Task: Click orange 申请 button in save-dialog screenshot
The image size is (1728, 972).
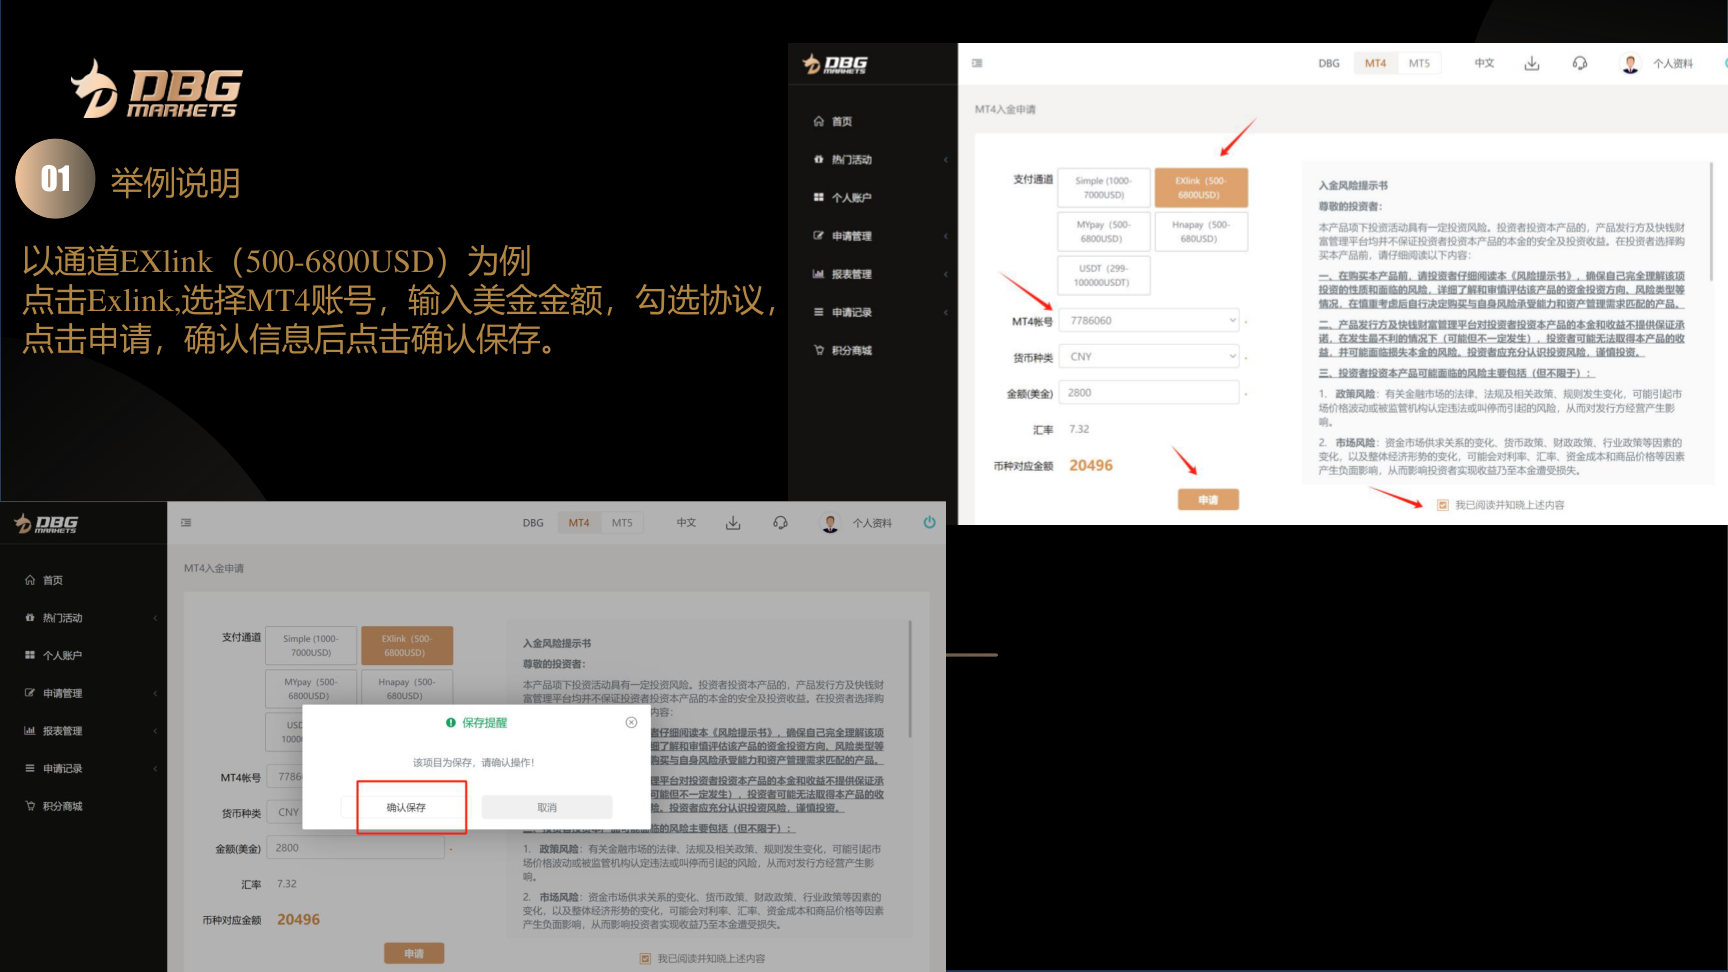Action: (x=414, y=954)
